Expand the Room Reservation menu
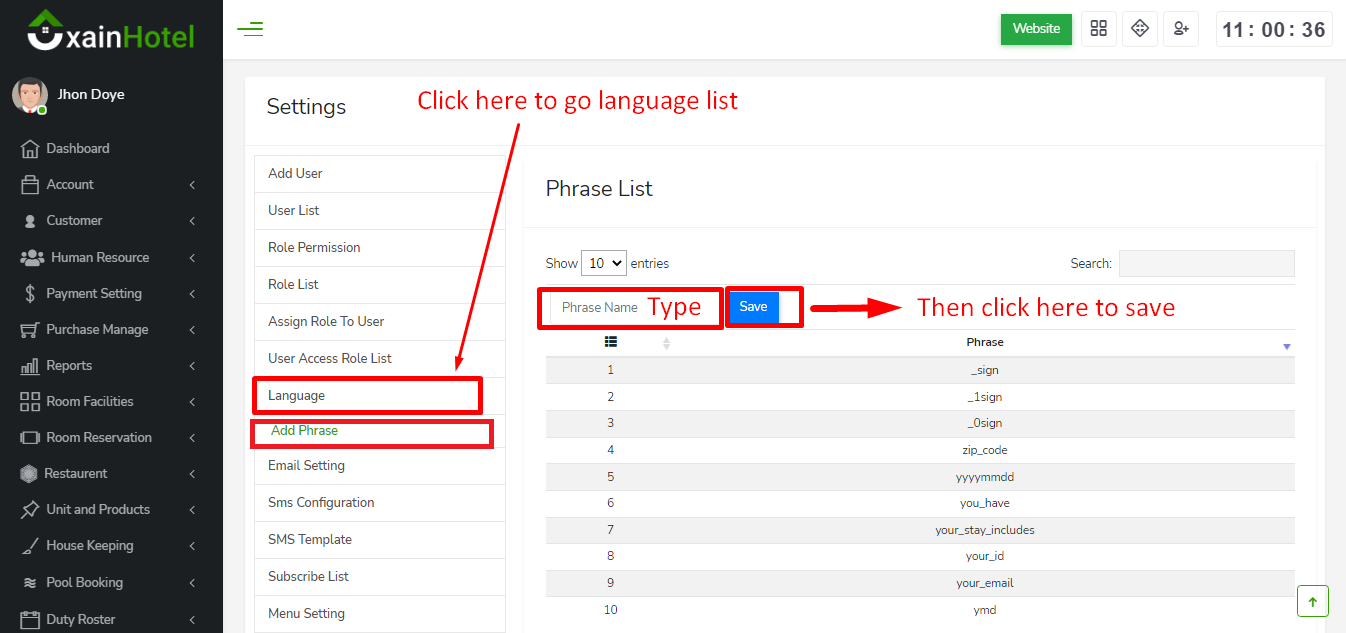 [99, 437]
